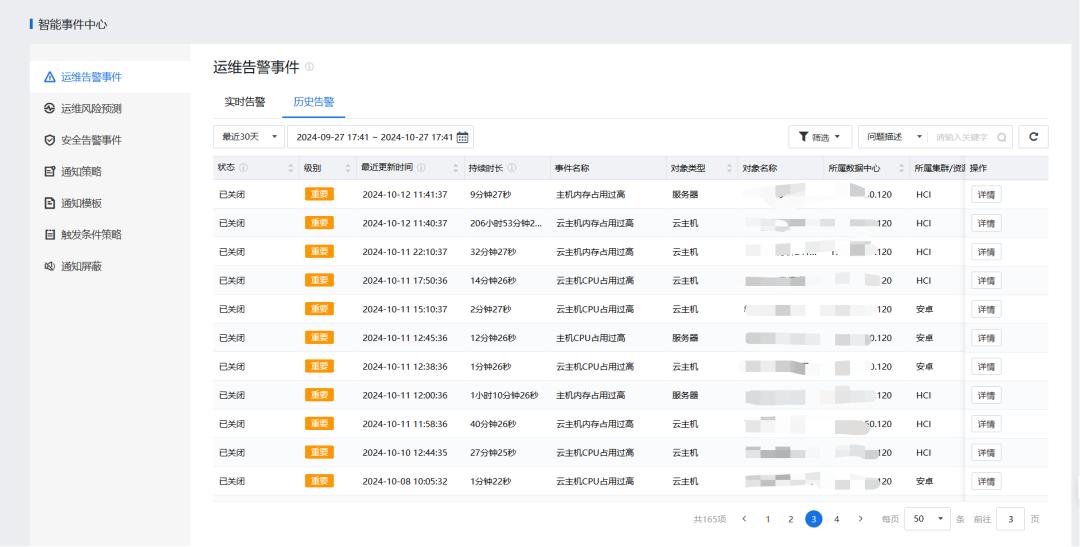The image size is (1080, 547).
Task: Click the date range input field
Action: (380, 136)
